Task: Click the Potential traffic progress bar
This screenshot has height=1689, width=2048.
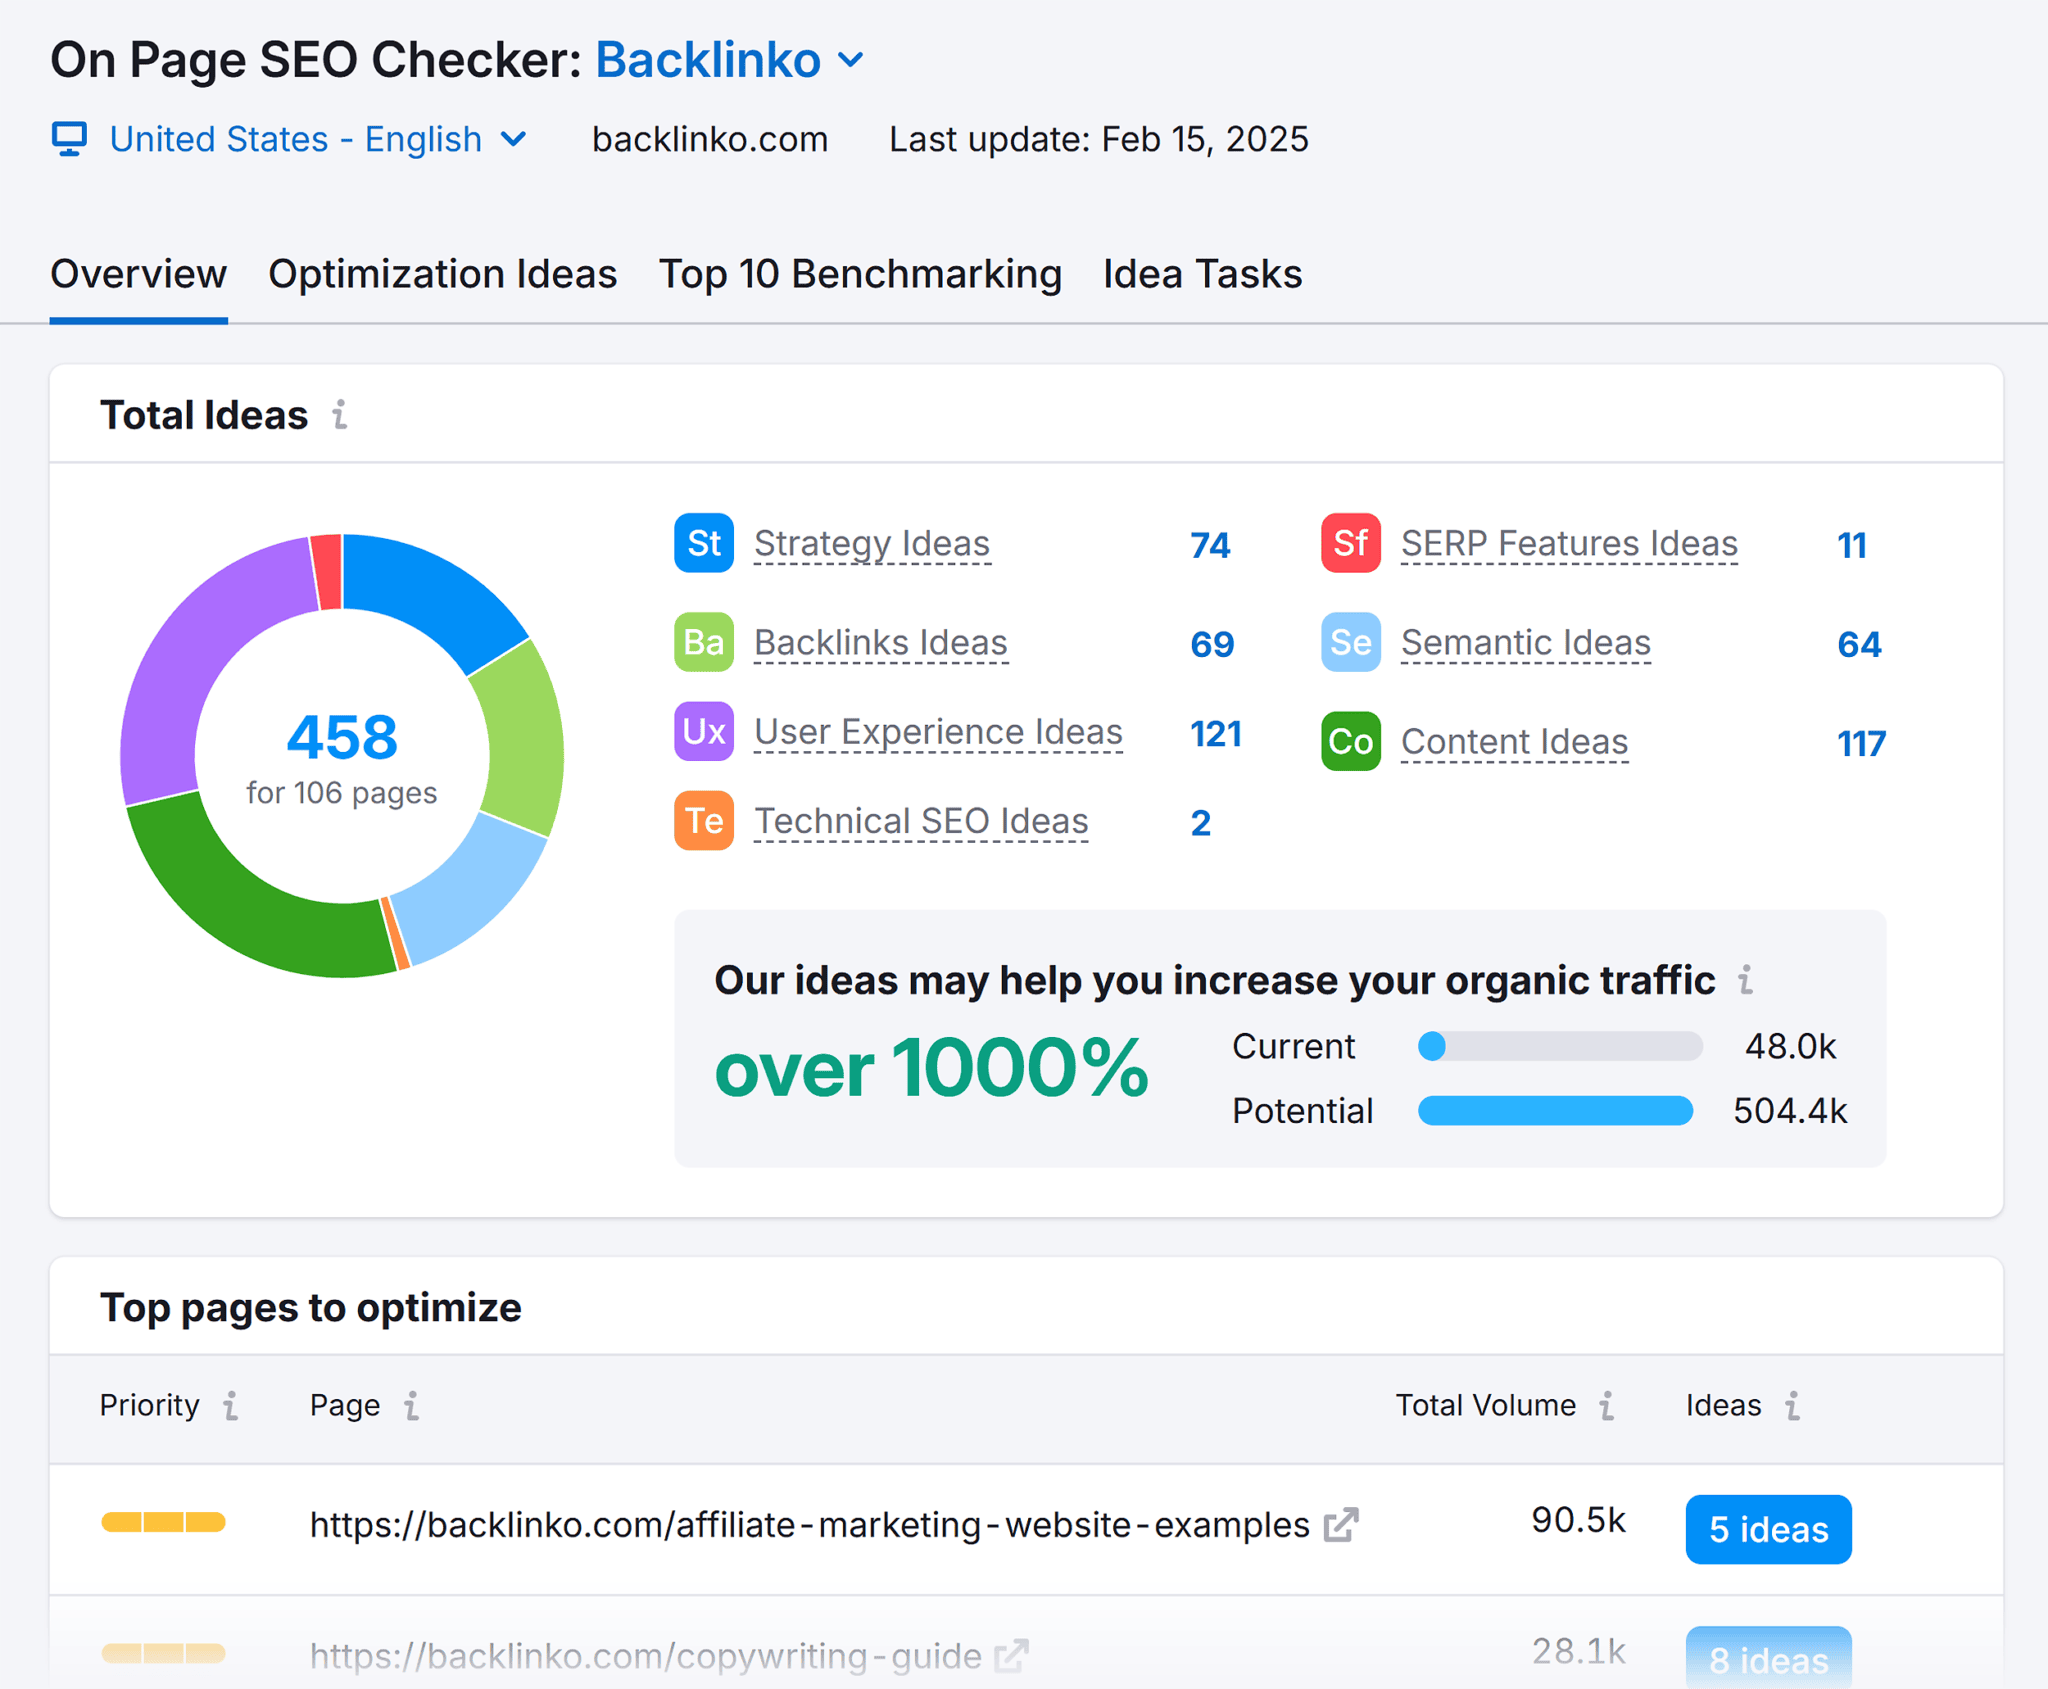Action: pos(1554,1111)
